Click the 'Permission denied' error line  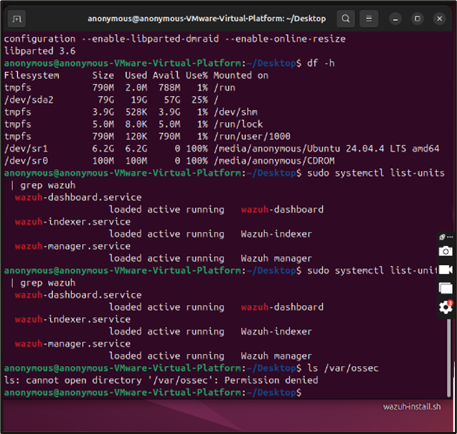161,380
